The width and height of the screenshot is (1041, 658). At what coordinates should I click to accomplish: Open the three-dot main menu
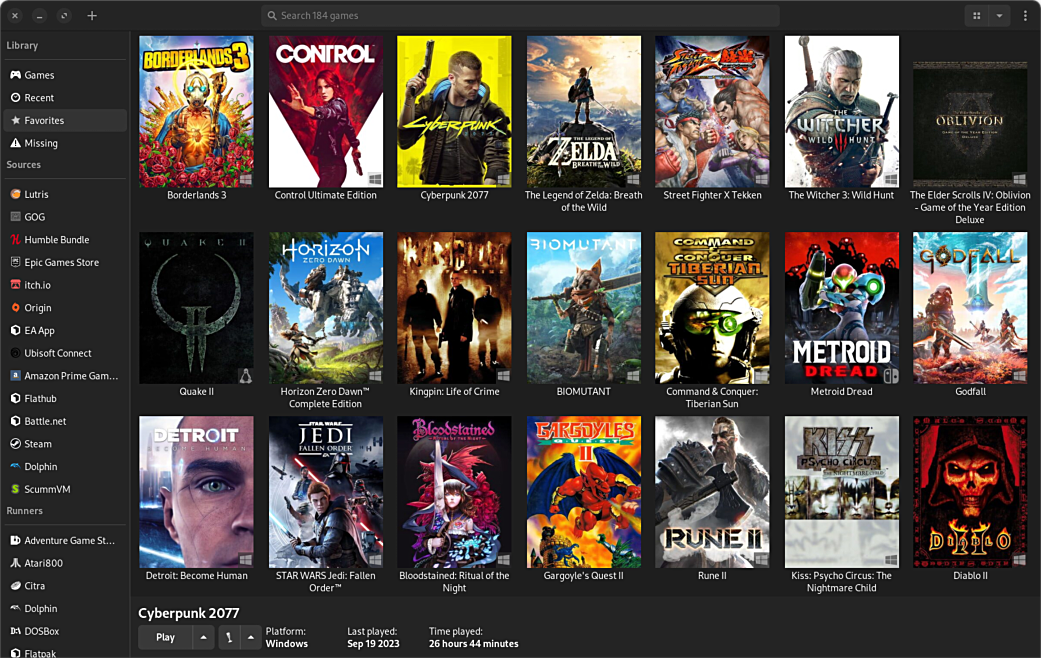click(1025, 16)
